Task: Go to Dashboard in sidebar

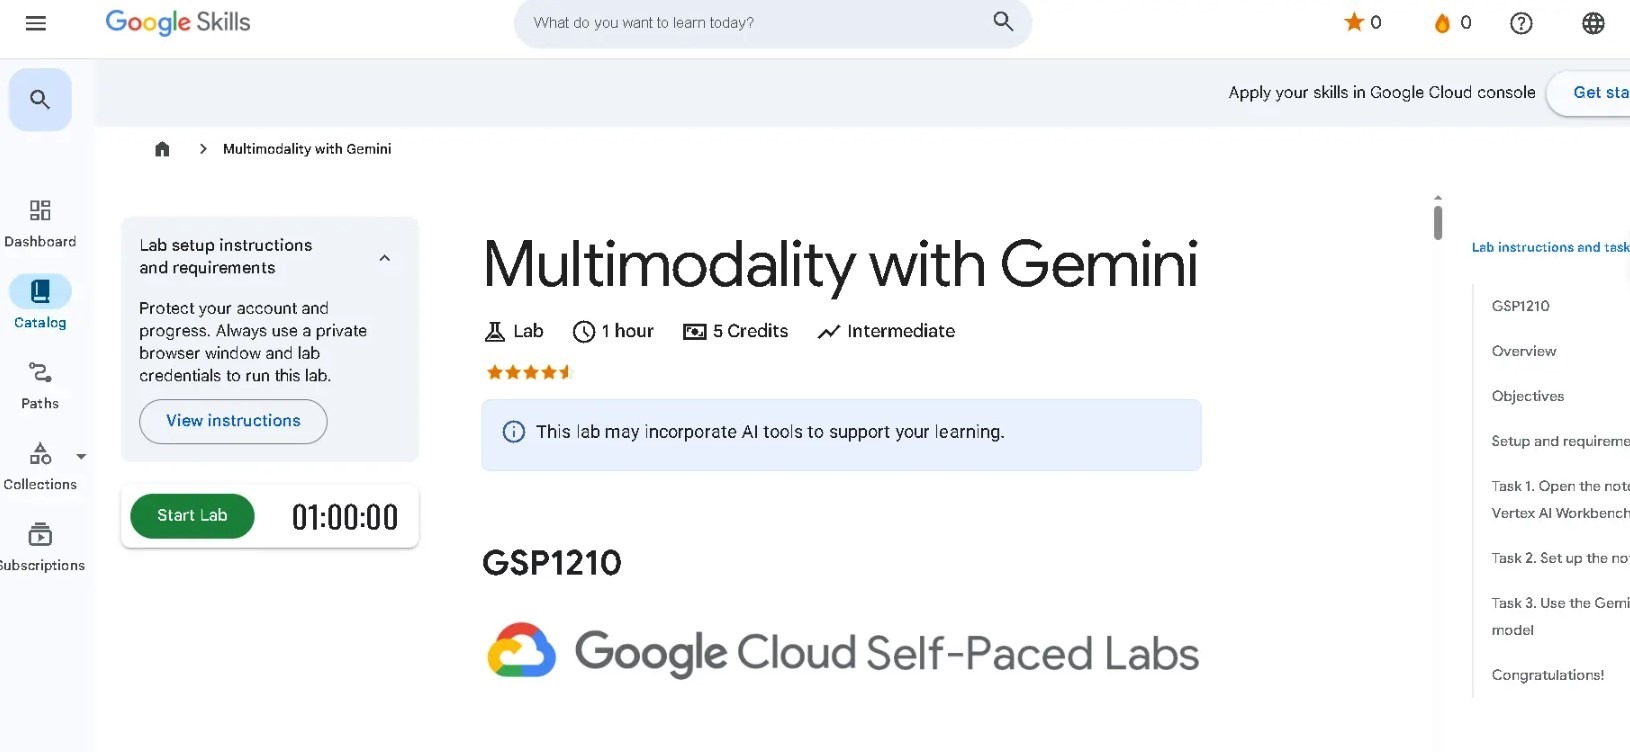Action: click(40, 222)
